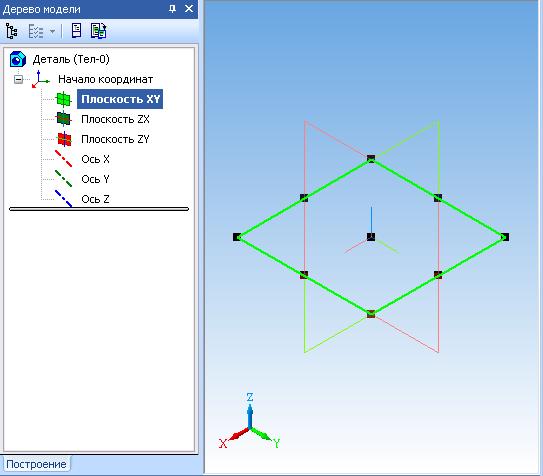The image size is (543, 476).
Task: Click the Дерево модели panel title
Action: (42, 9)
